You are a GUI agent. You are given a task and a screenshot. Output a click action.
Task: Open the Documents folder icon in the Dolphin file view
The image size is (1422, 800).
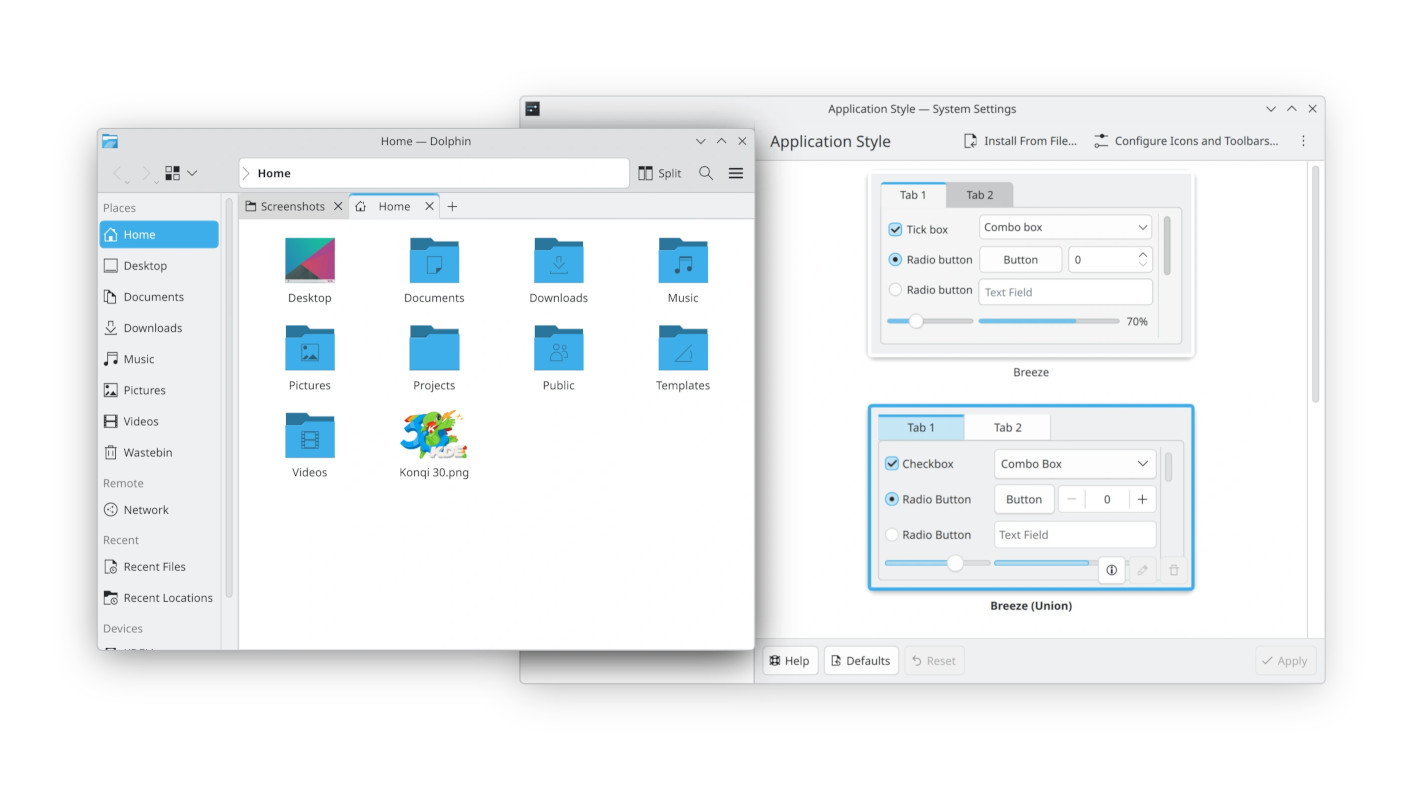tap(434, 261)
